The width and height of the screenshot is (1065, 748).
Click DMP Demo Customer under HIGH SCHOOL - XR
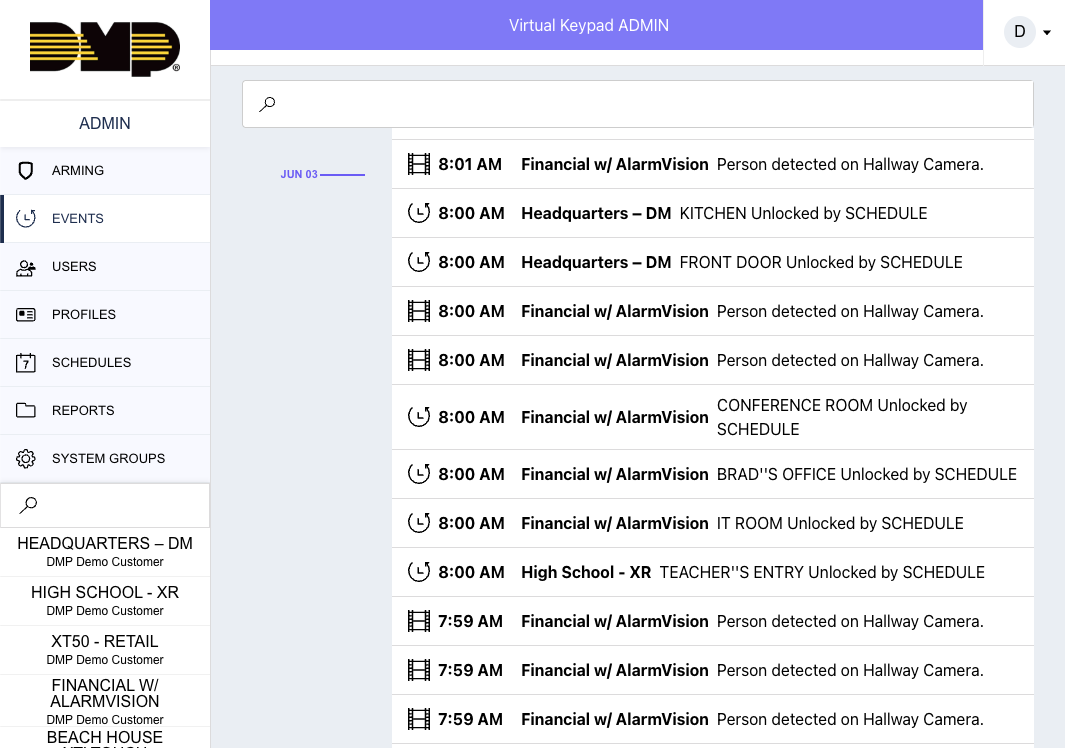click(x=105, y=611)
